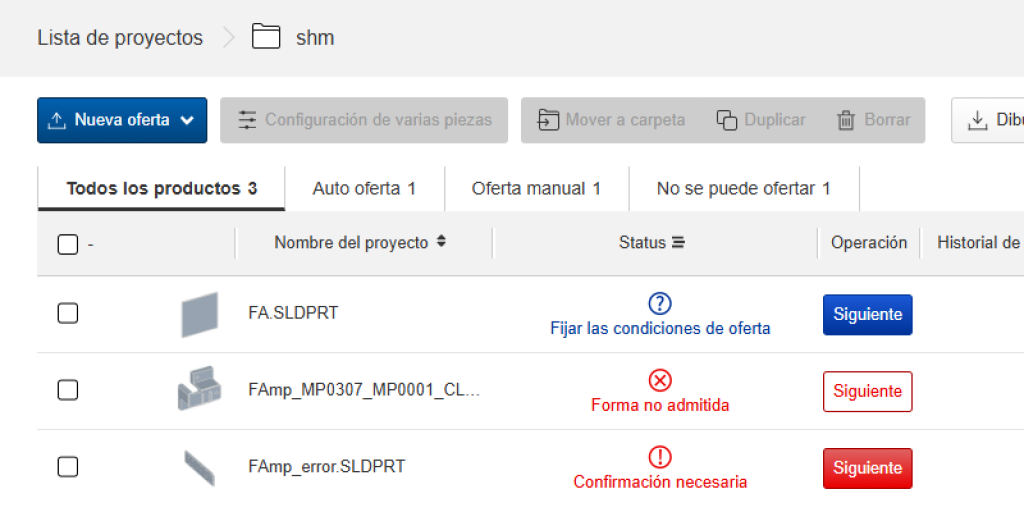Toggle the select-all checkbox in header
Screen dimensions: 1024x512
(x=67, y=244)
